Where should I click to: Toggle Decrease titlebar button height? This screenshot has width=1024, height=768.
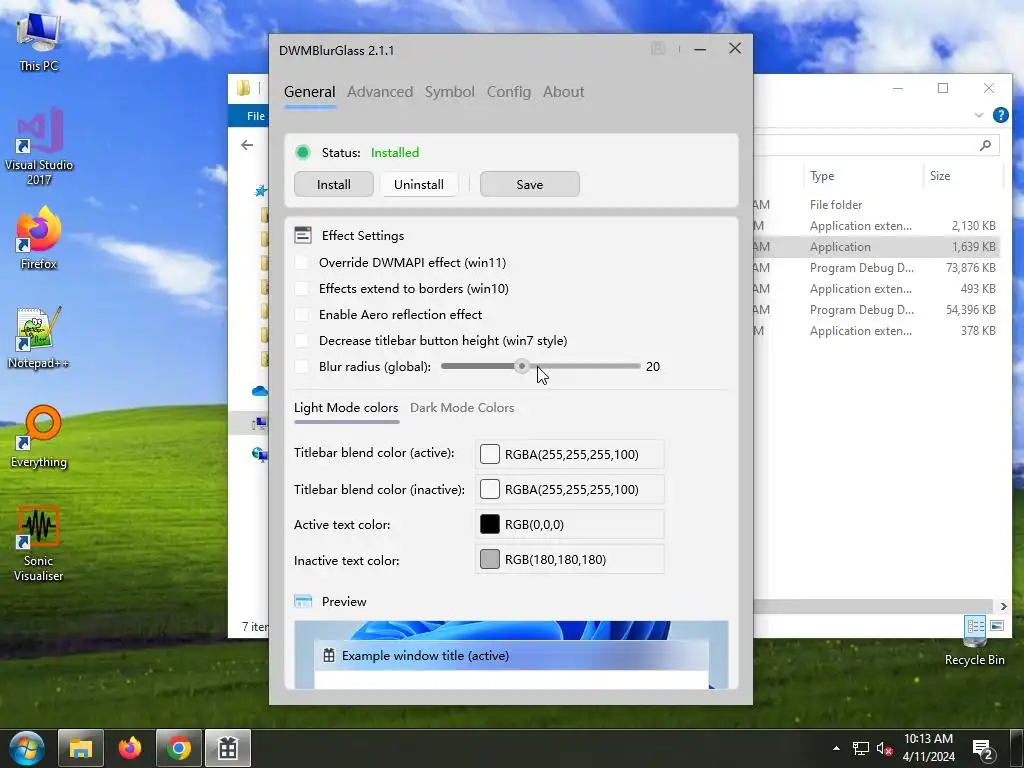[302, 341]
